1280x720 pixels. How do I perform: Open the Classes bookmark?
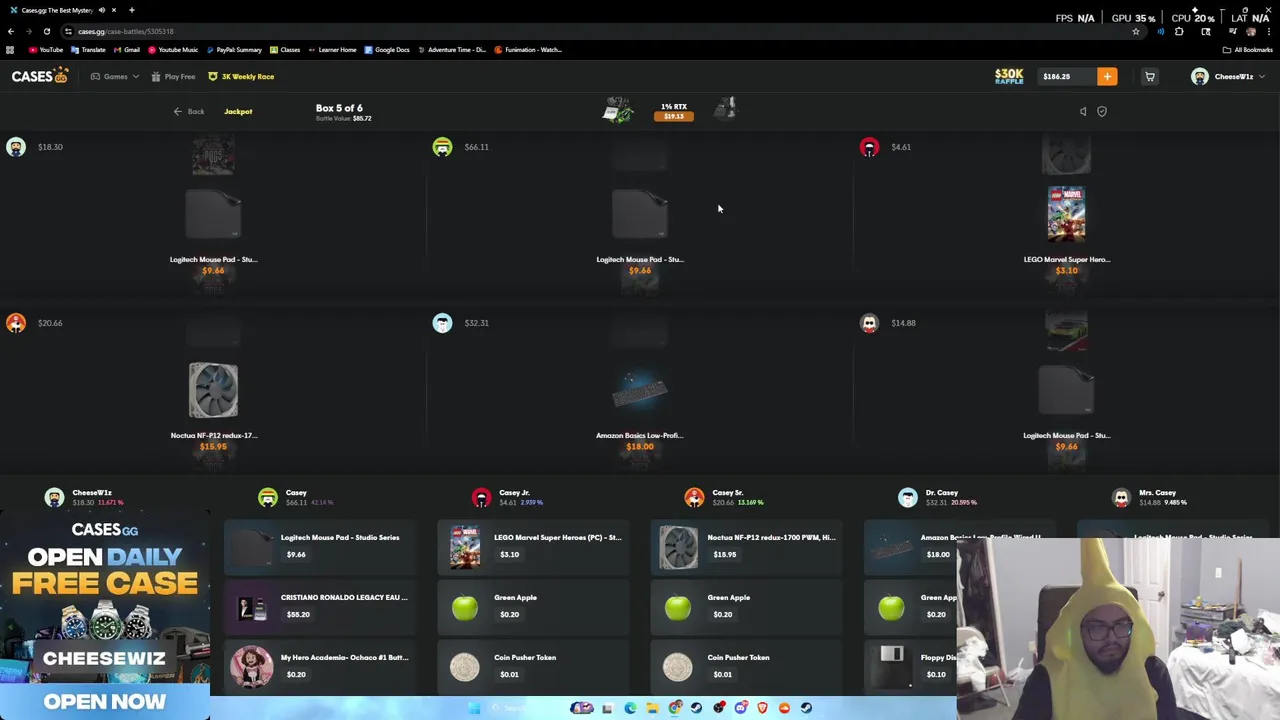point(285,49)
